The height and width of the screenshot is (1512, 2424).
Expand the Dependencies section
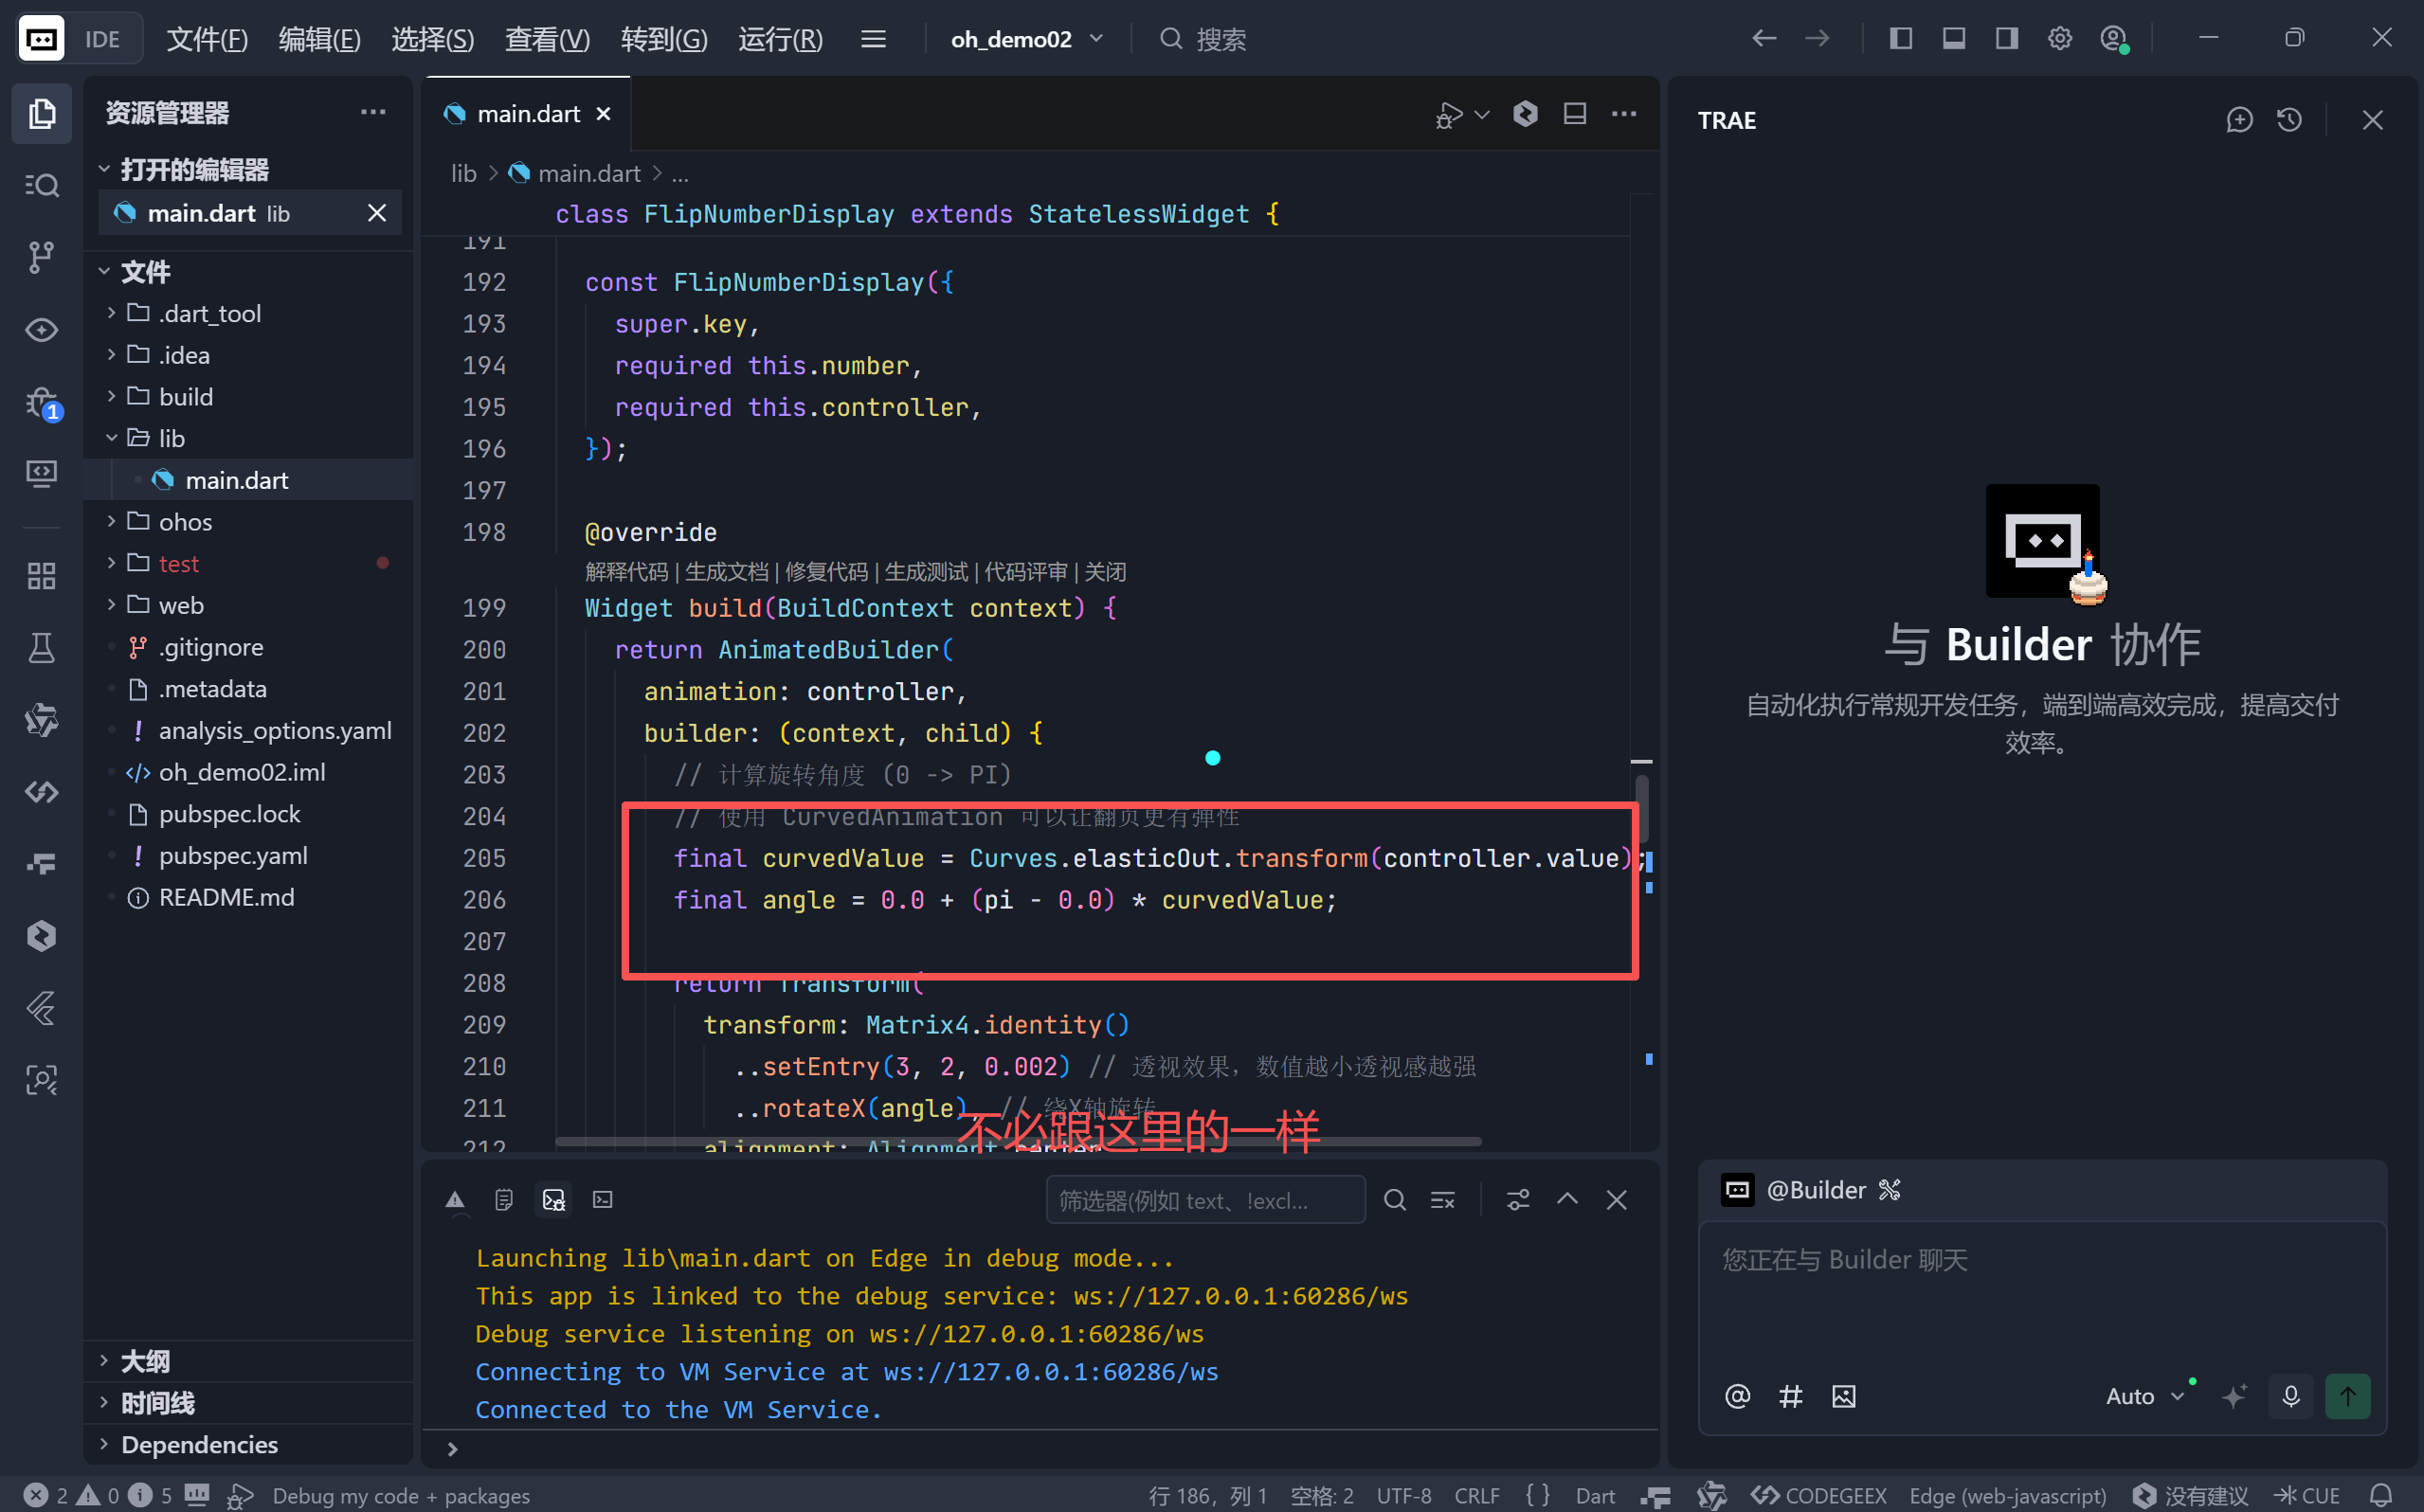tap(199, 1444)
